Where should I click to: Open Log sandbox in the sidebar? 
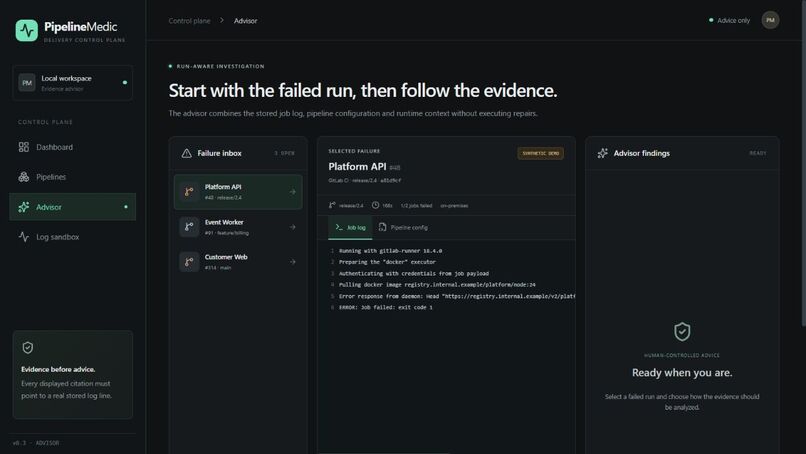coord(72,237)
